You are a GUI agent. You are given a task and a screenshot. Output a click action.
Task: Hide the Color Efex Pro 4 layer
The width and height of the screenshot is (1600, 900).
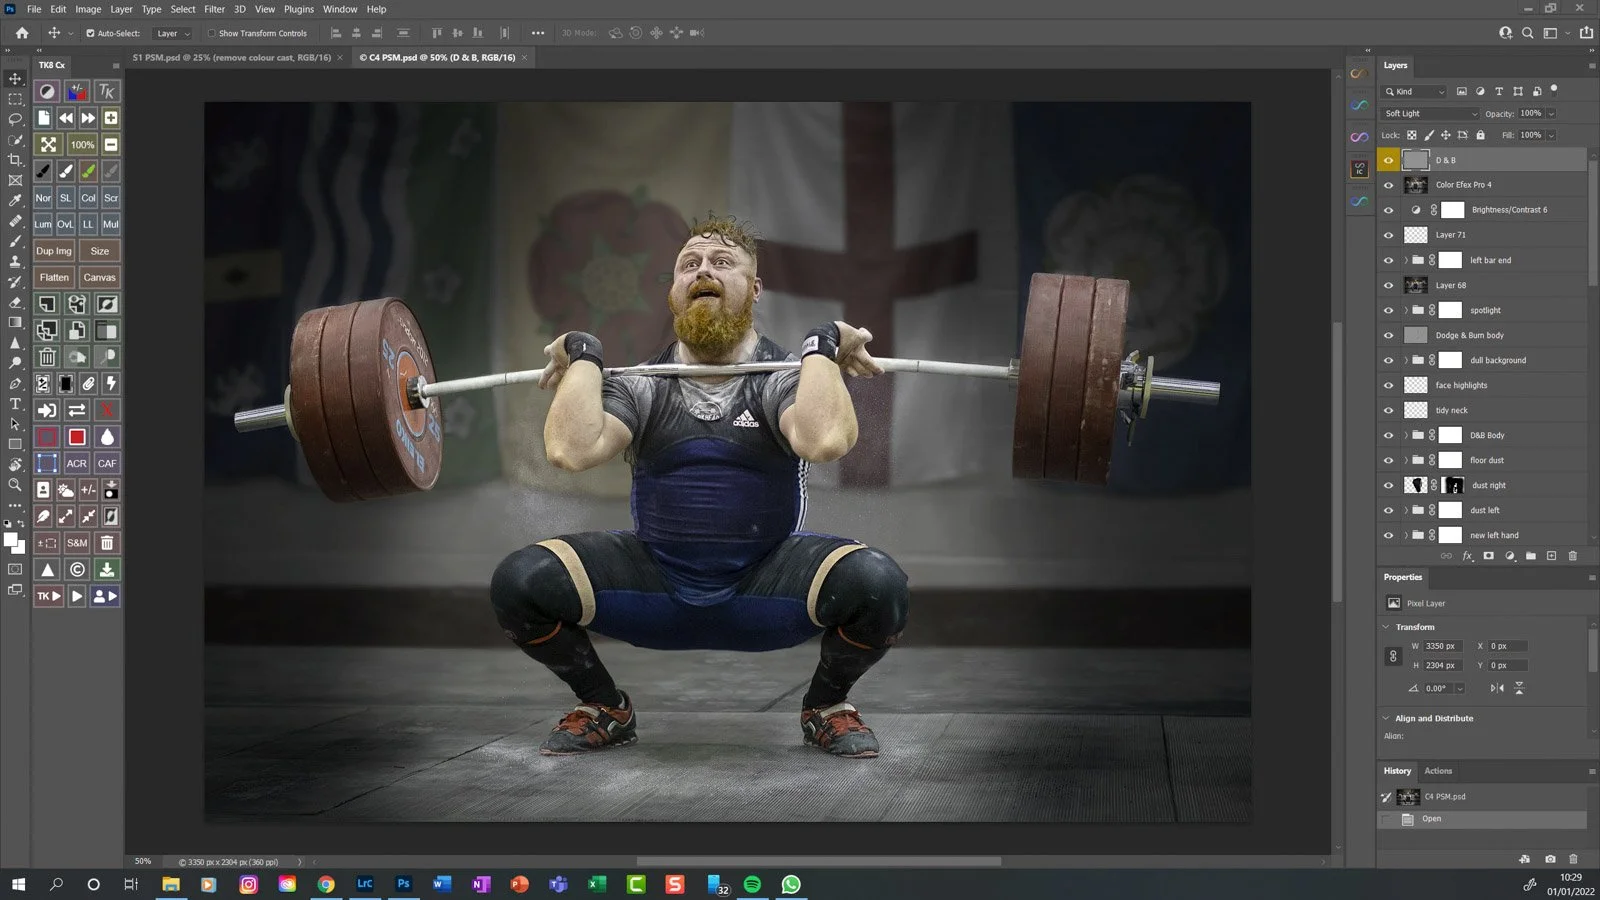1388,185
